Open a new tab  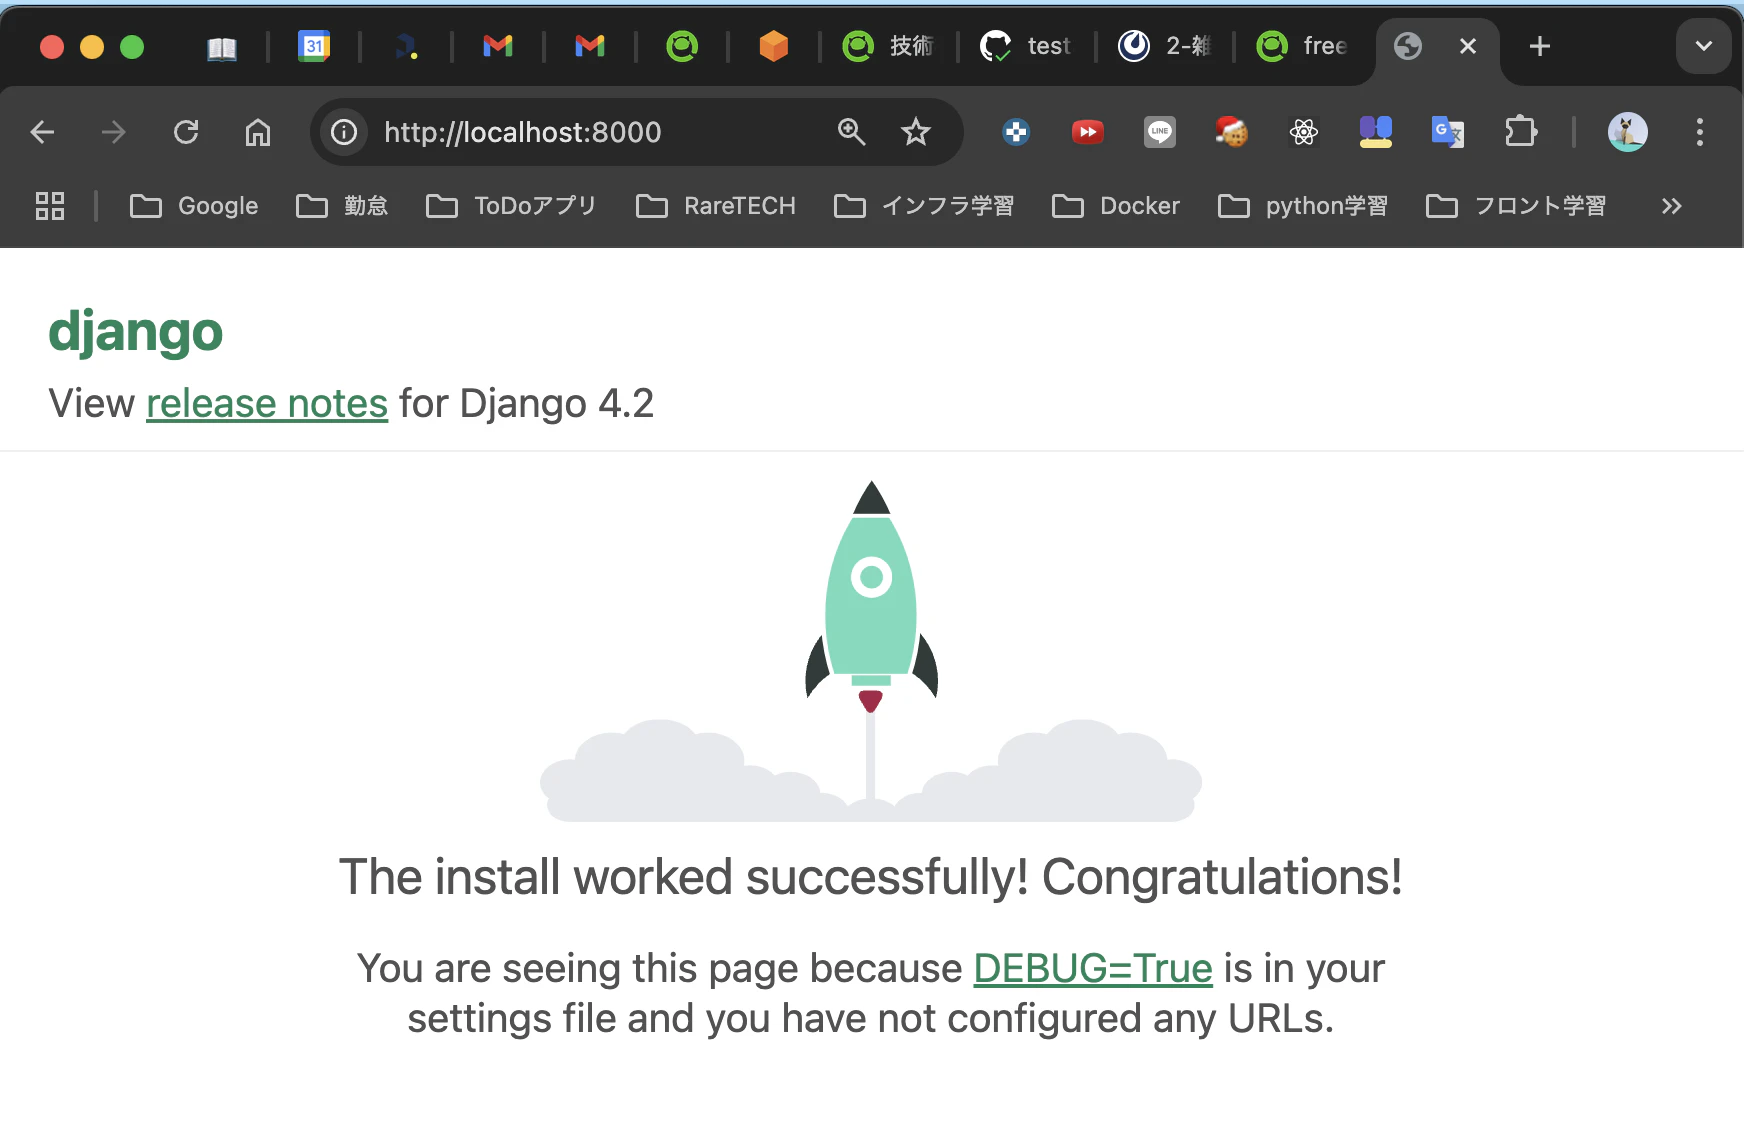coord(1540,46)
